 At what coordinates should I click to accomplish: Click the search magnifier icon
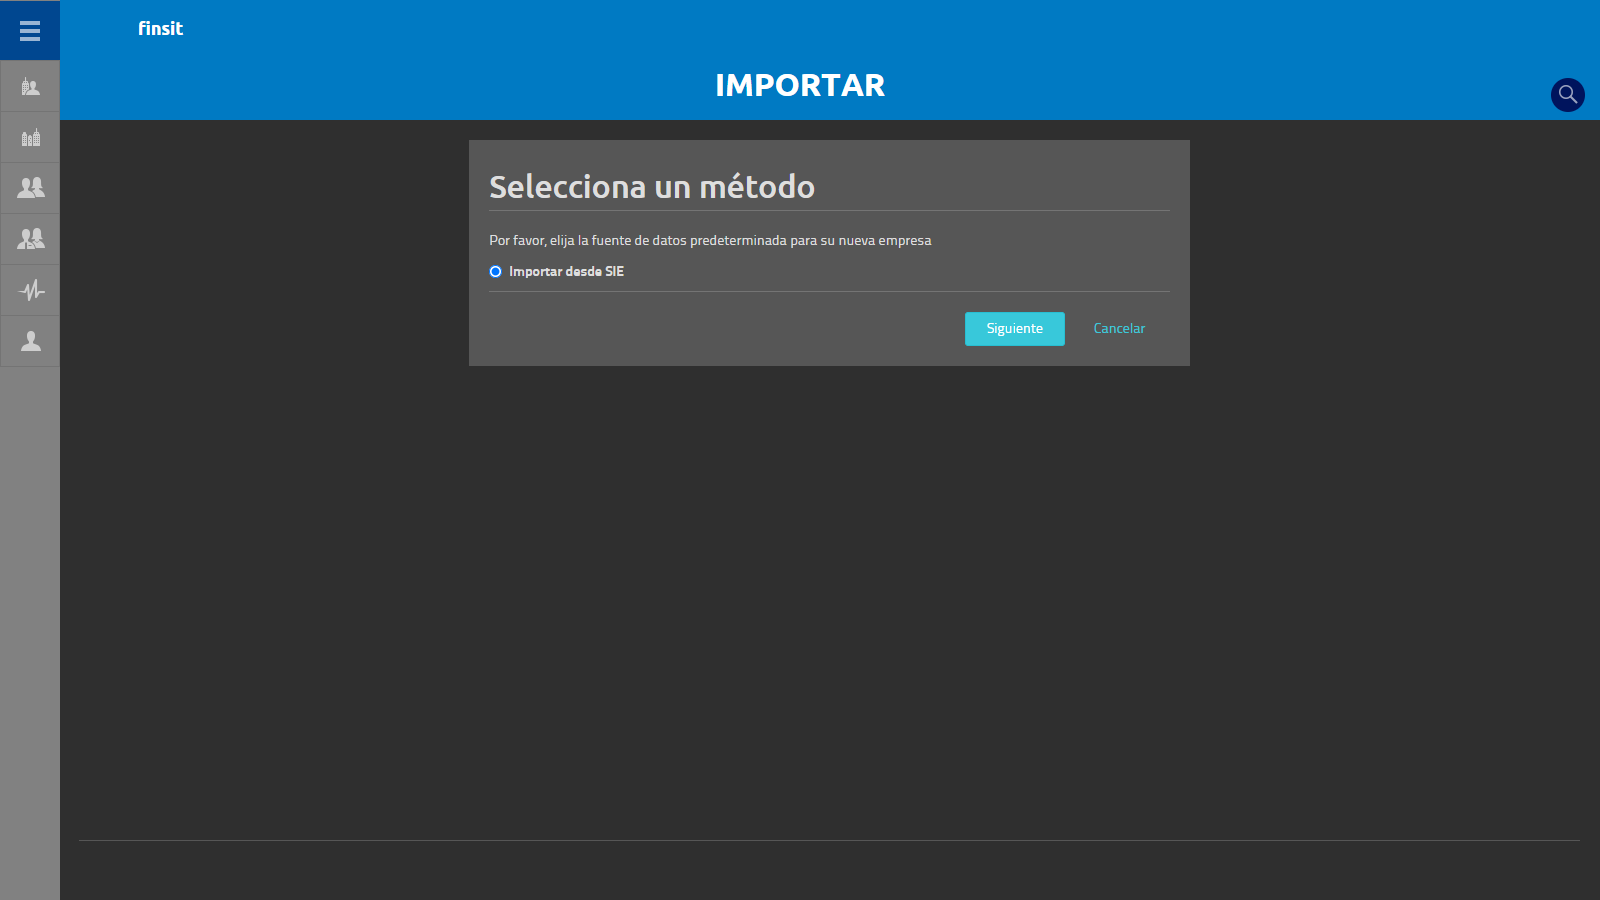[x=1567, y=95]
